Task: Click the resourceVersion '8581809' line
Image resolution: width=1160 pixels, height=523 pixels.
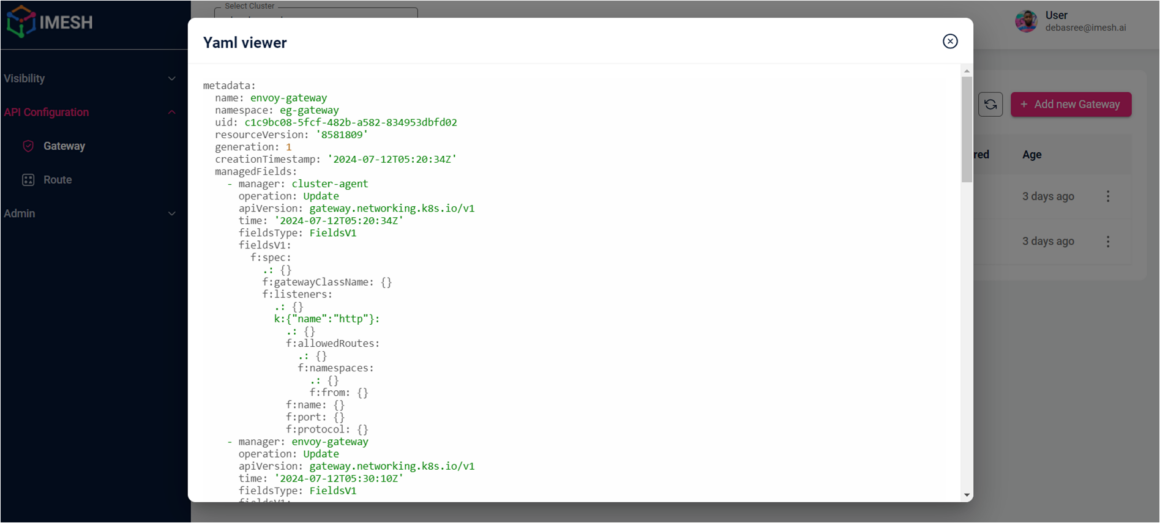Action: [x=291, y=135]
